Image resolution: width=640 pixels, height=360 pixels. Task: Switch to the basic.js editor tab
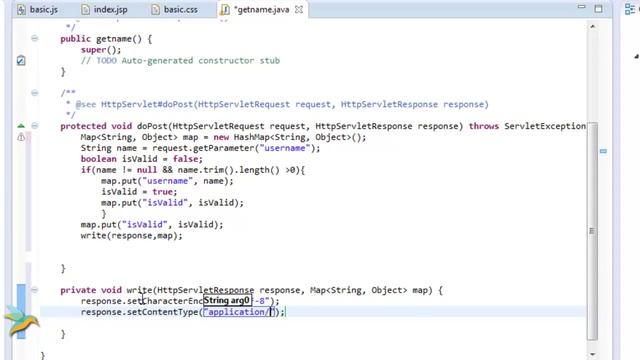coord(38,9)
